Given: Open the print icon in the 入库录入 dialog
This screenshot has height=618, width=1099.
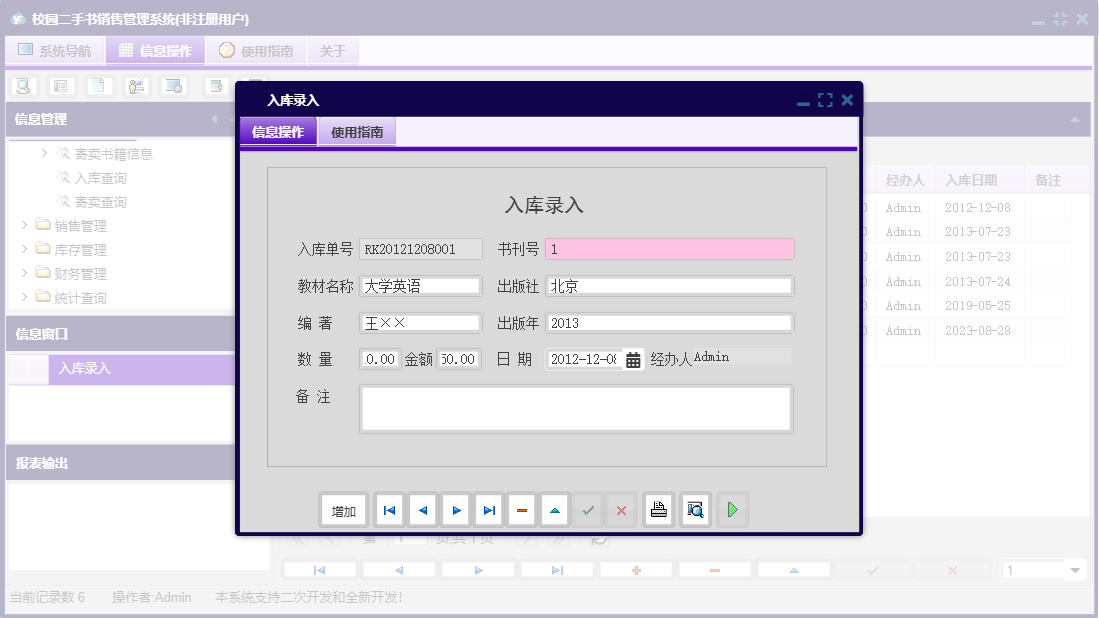Looking at the screenshot, I should (658, 509).
